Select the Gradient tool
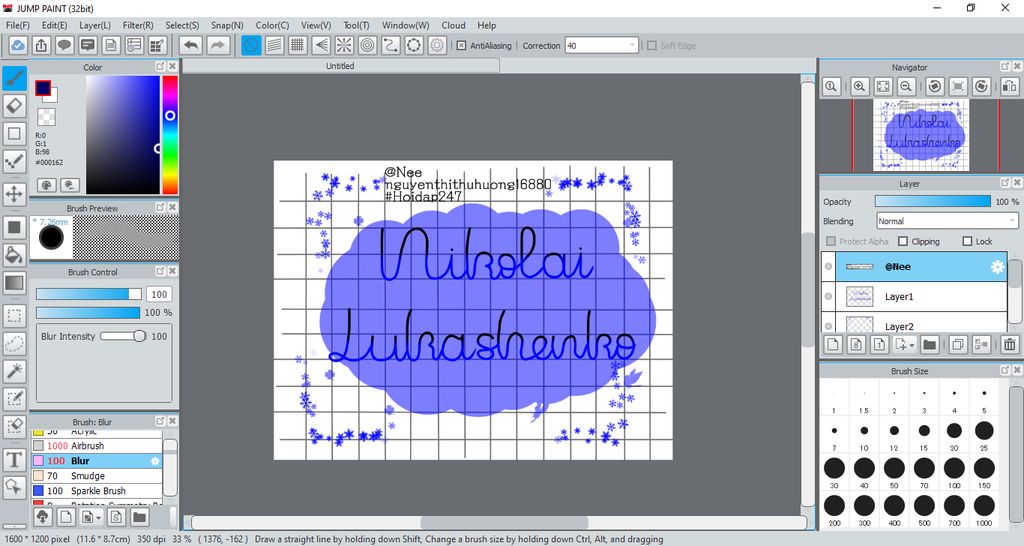The height and width of the screenshot is (546, 1024). pyautogui.click(x=14, y=283)
